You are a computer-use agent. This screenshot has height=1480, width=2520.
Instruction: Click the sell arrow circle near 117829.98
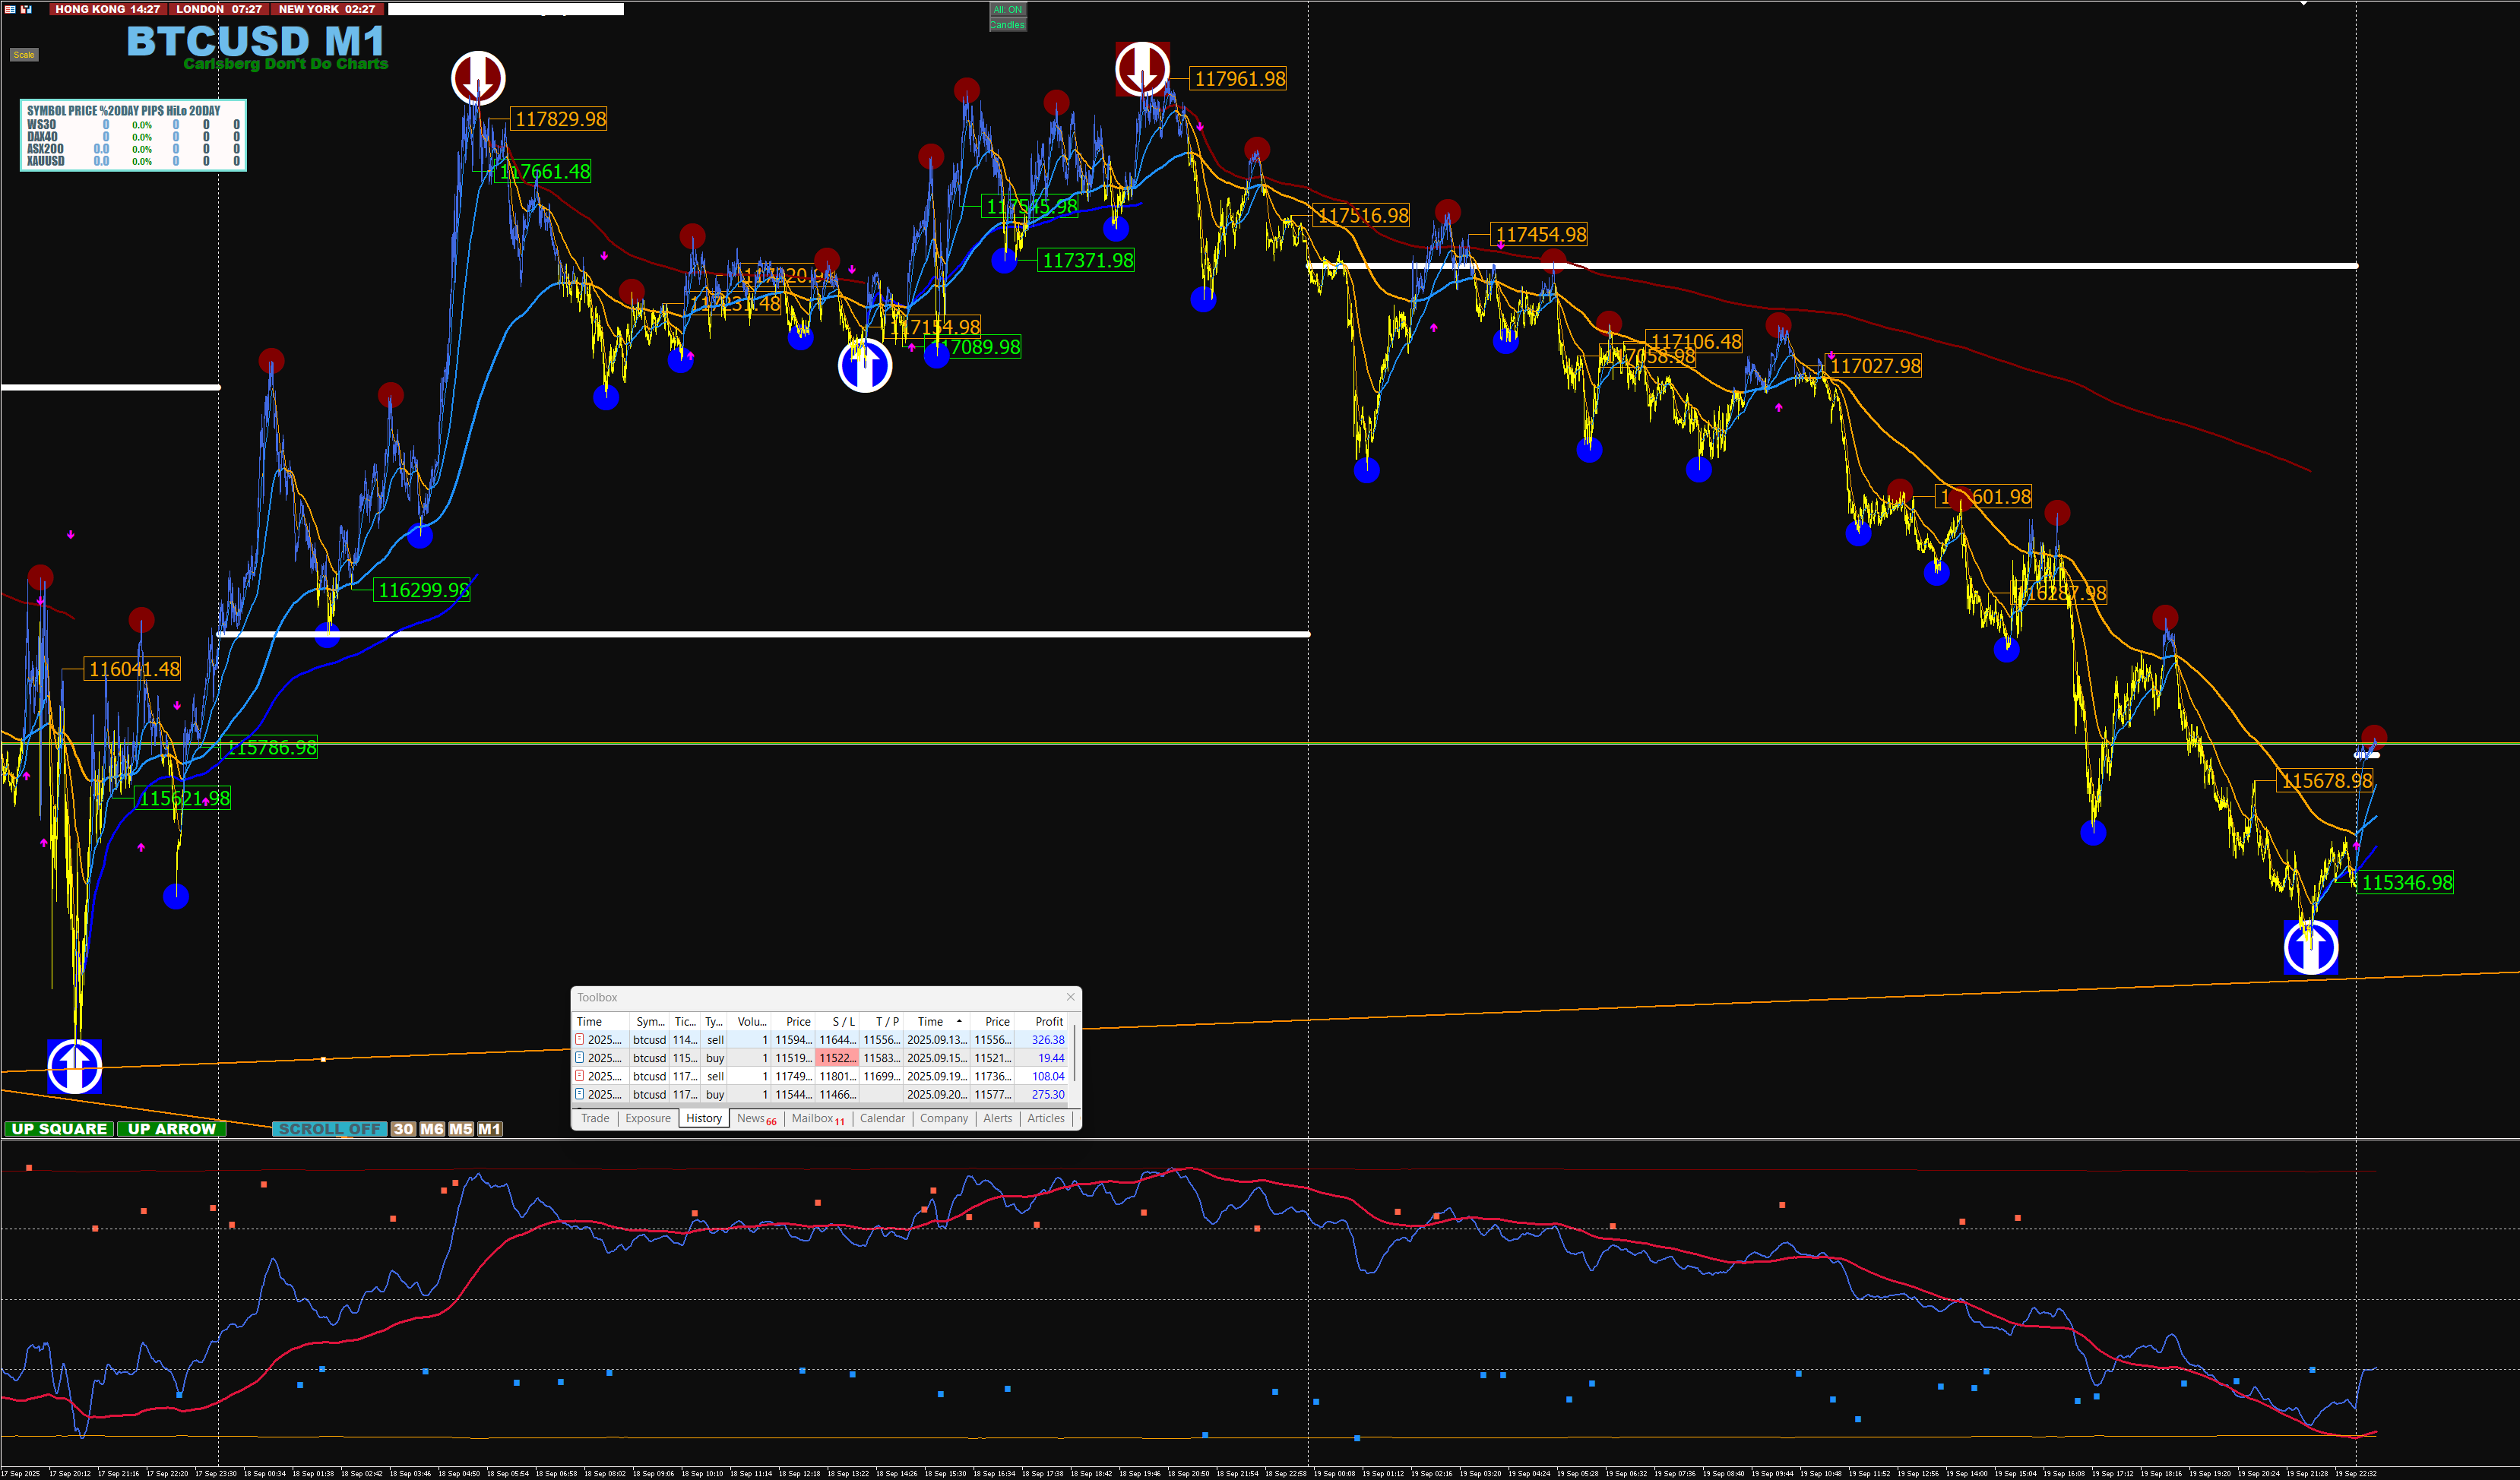(x=478, y=78)
